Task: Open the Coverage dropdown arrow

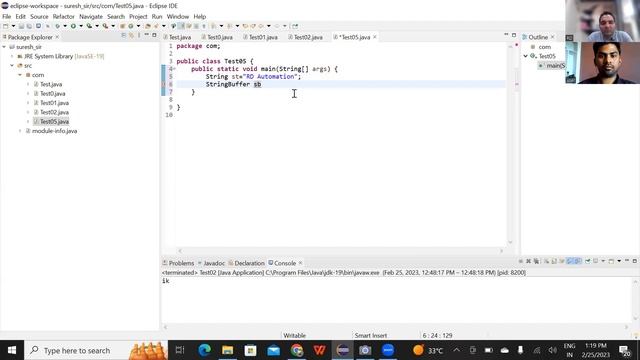Action: [x=97, y=26]
